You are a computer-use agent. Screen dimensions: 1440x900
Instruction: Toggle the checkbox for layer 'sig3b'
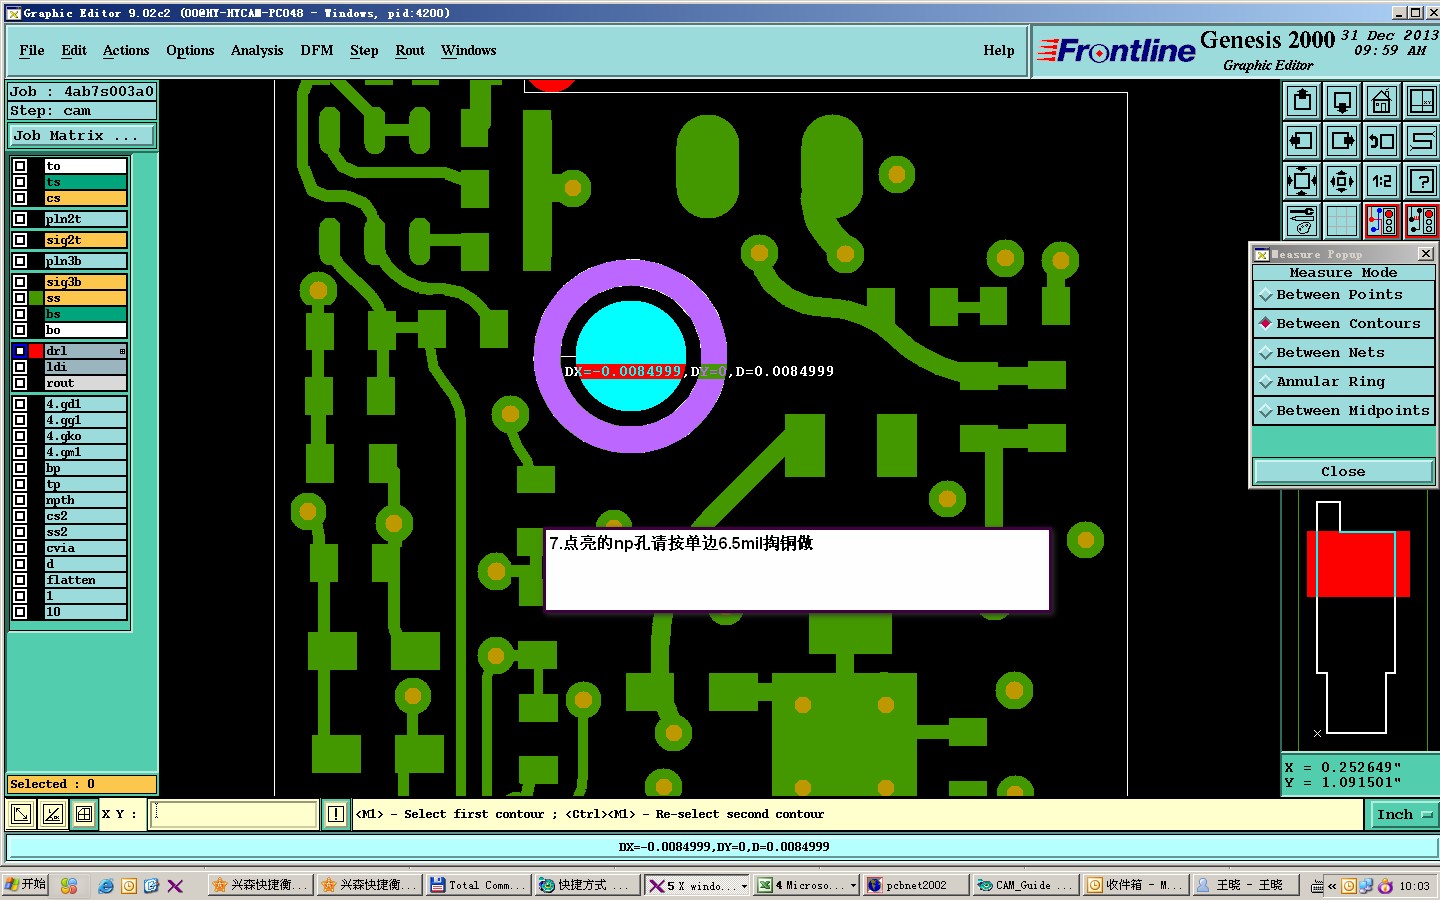(20, 282)
